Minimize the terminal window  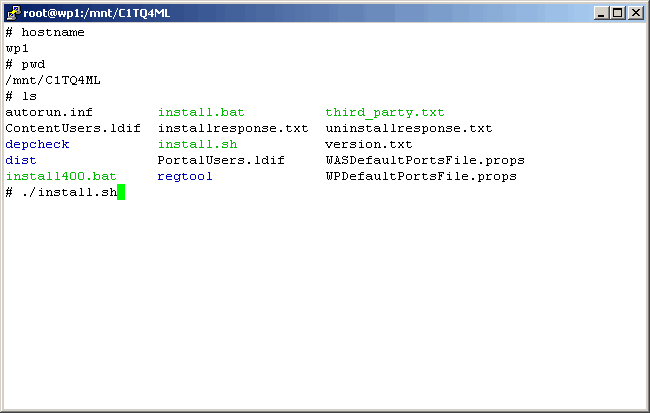pyautogui.click(x=601, y=13)
